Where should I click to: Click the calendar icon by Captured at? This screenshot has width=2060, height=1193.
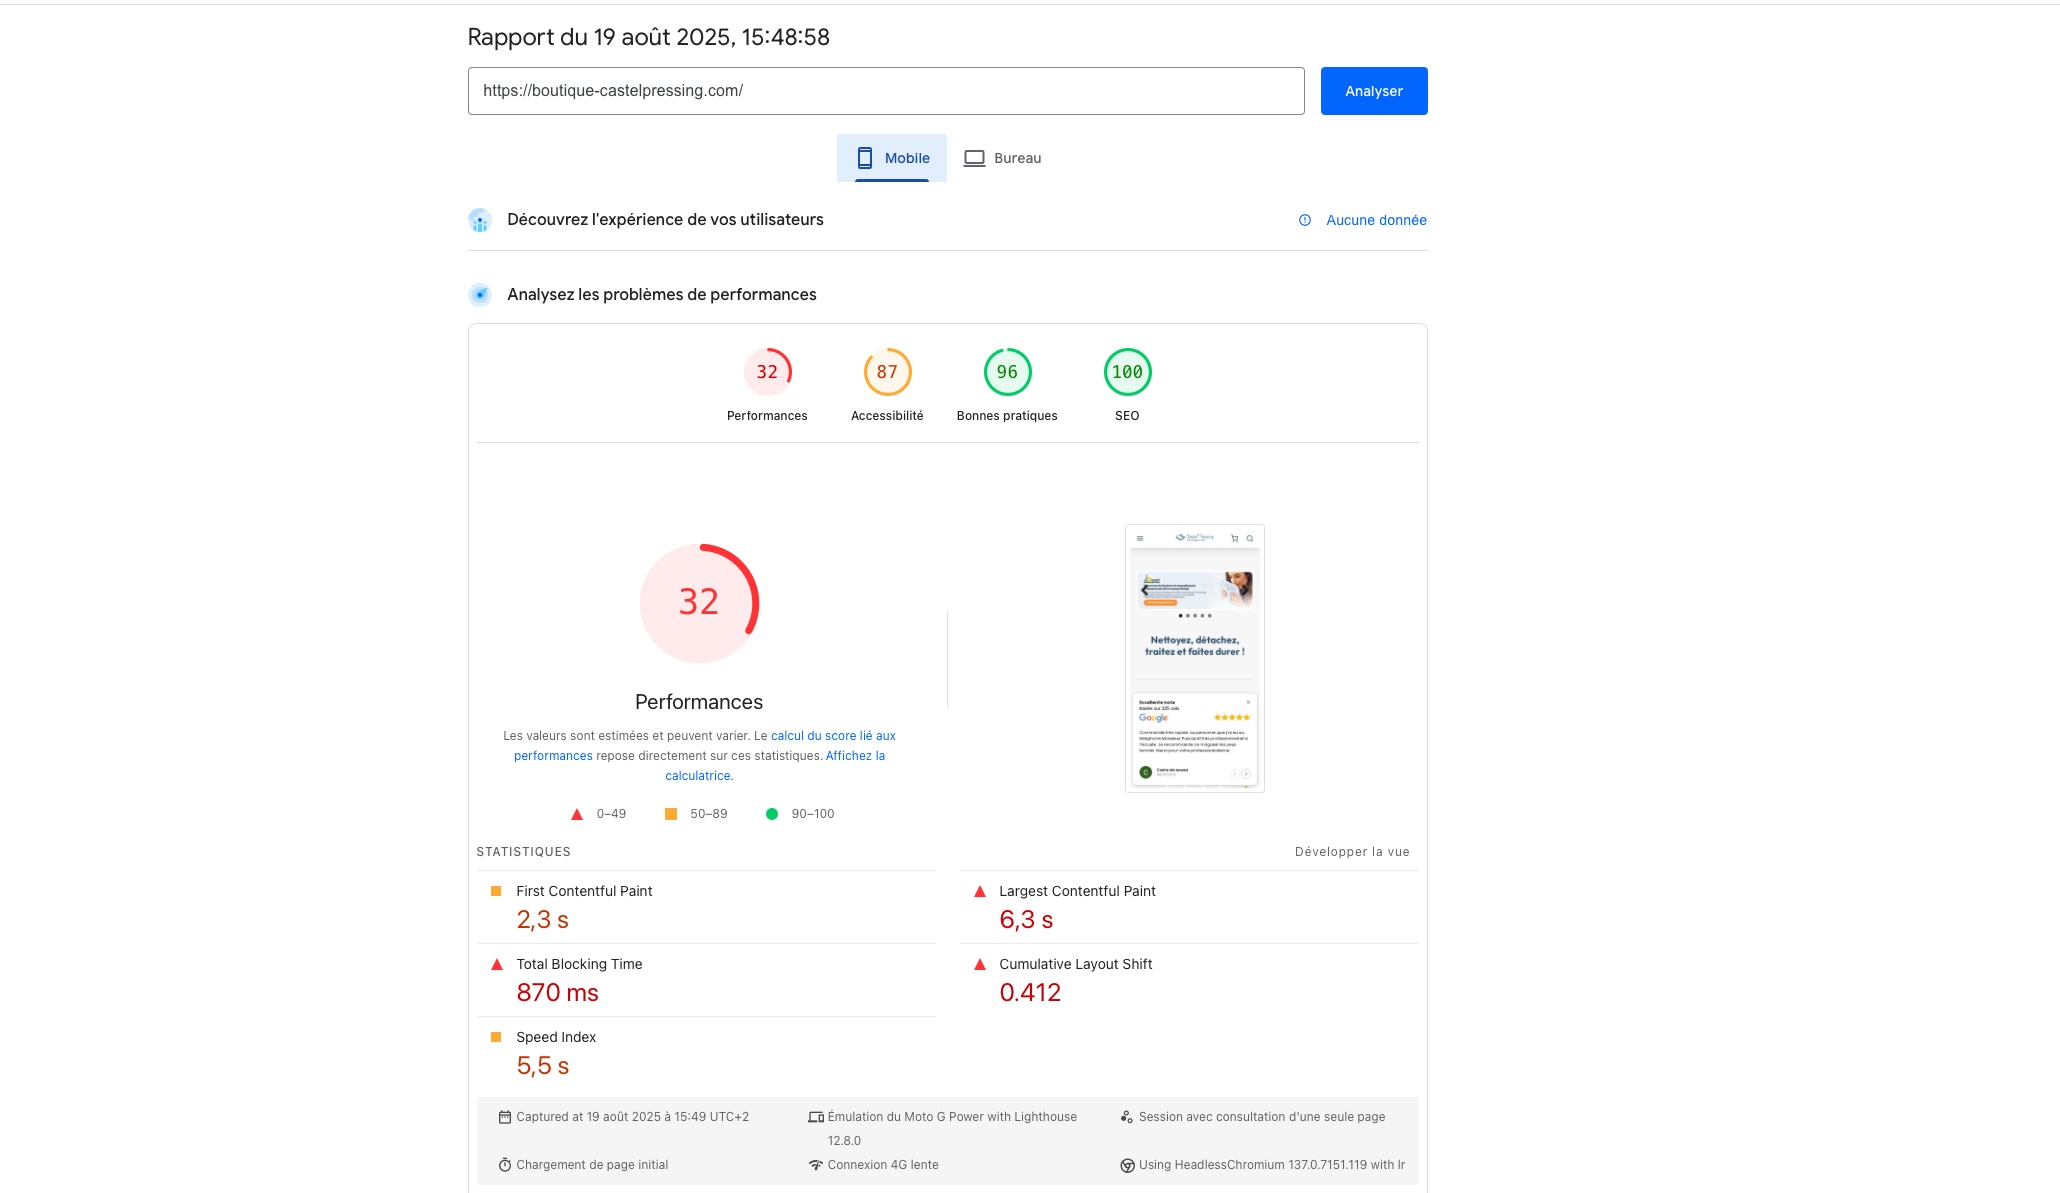[505, 1117]
